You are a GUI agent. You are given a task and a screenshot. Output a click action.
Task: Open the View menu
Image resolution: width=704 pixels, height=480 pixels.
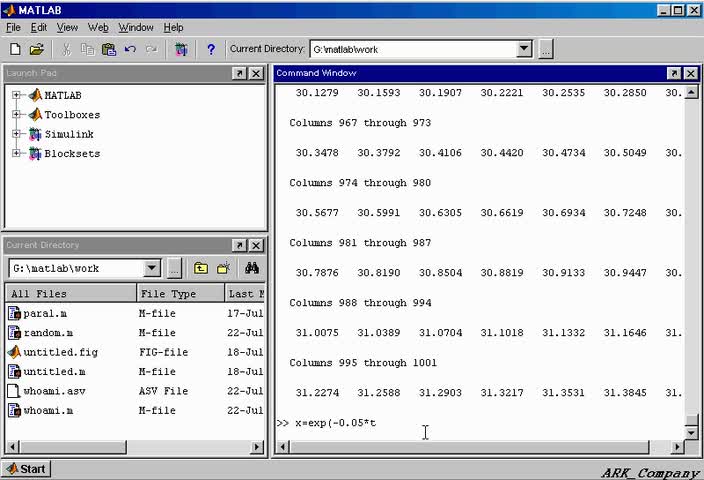[67, 28]
